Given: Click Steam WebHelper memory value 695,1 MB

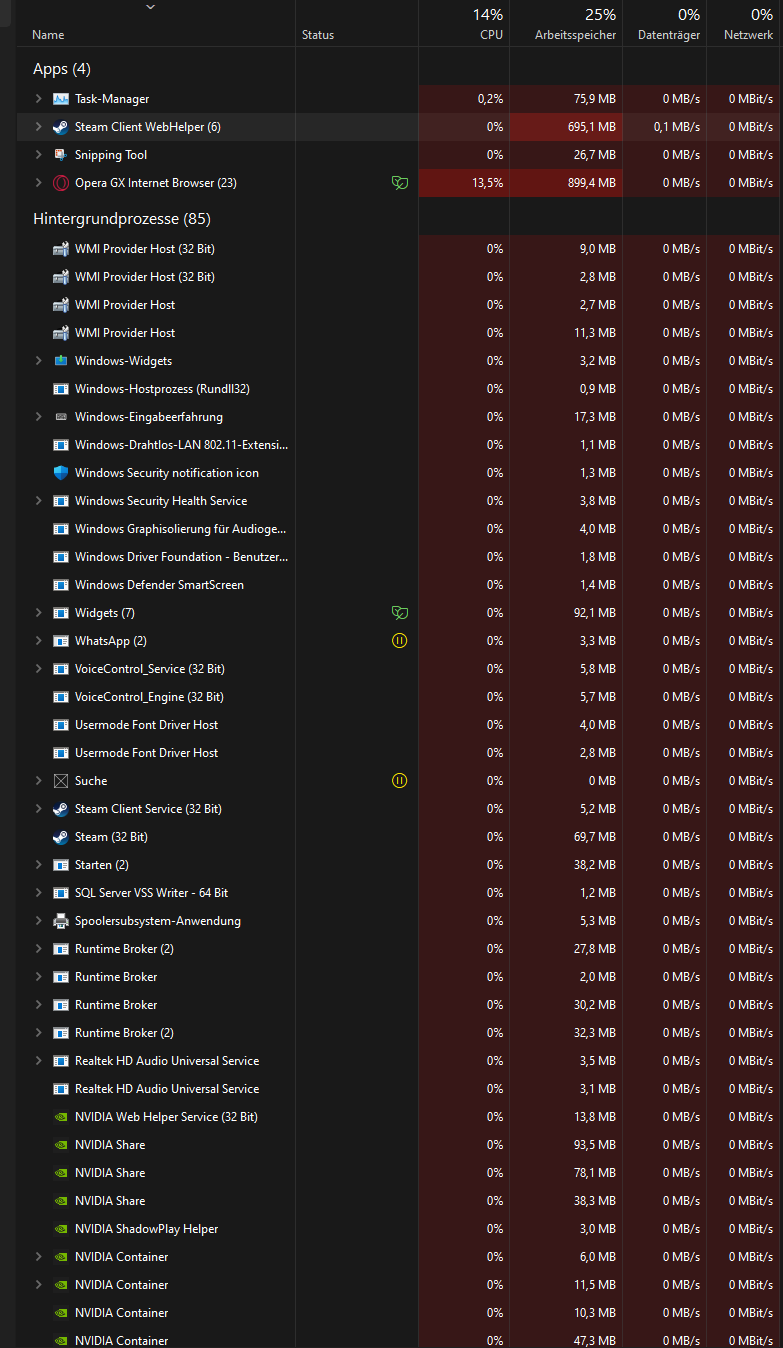Looking at the screenshot, I should click(591, 127).
